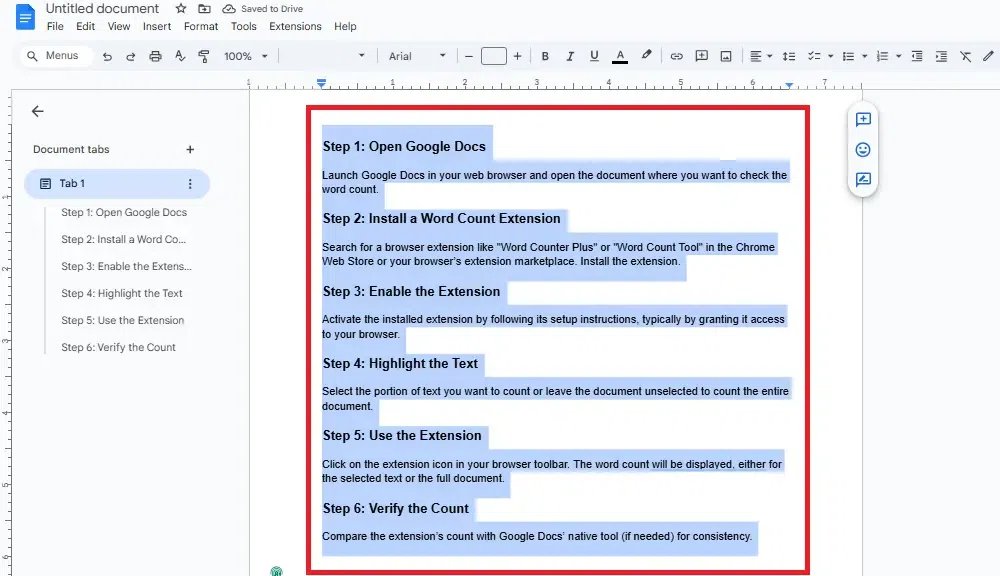Activate the paint format tool

[204, 56]
